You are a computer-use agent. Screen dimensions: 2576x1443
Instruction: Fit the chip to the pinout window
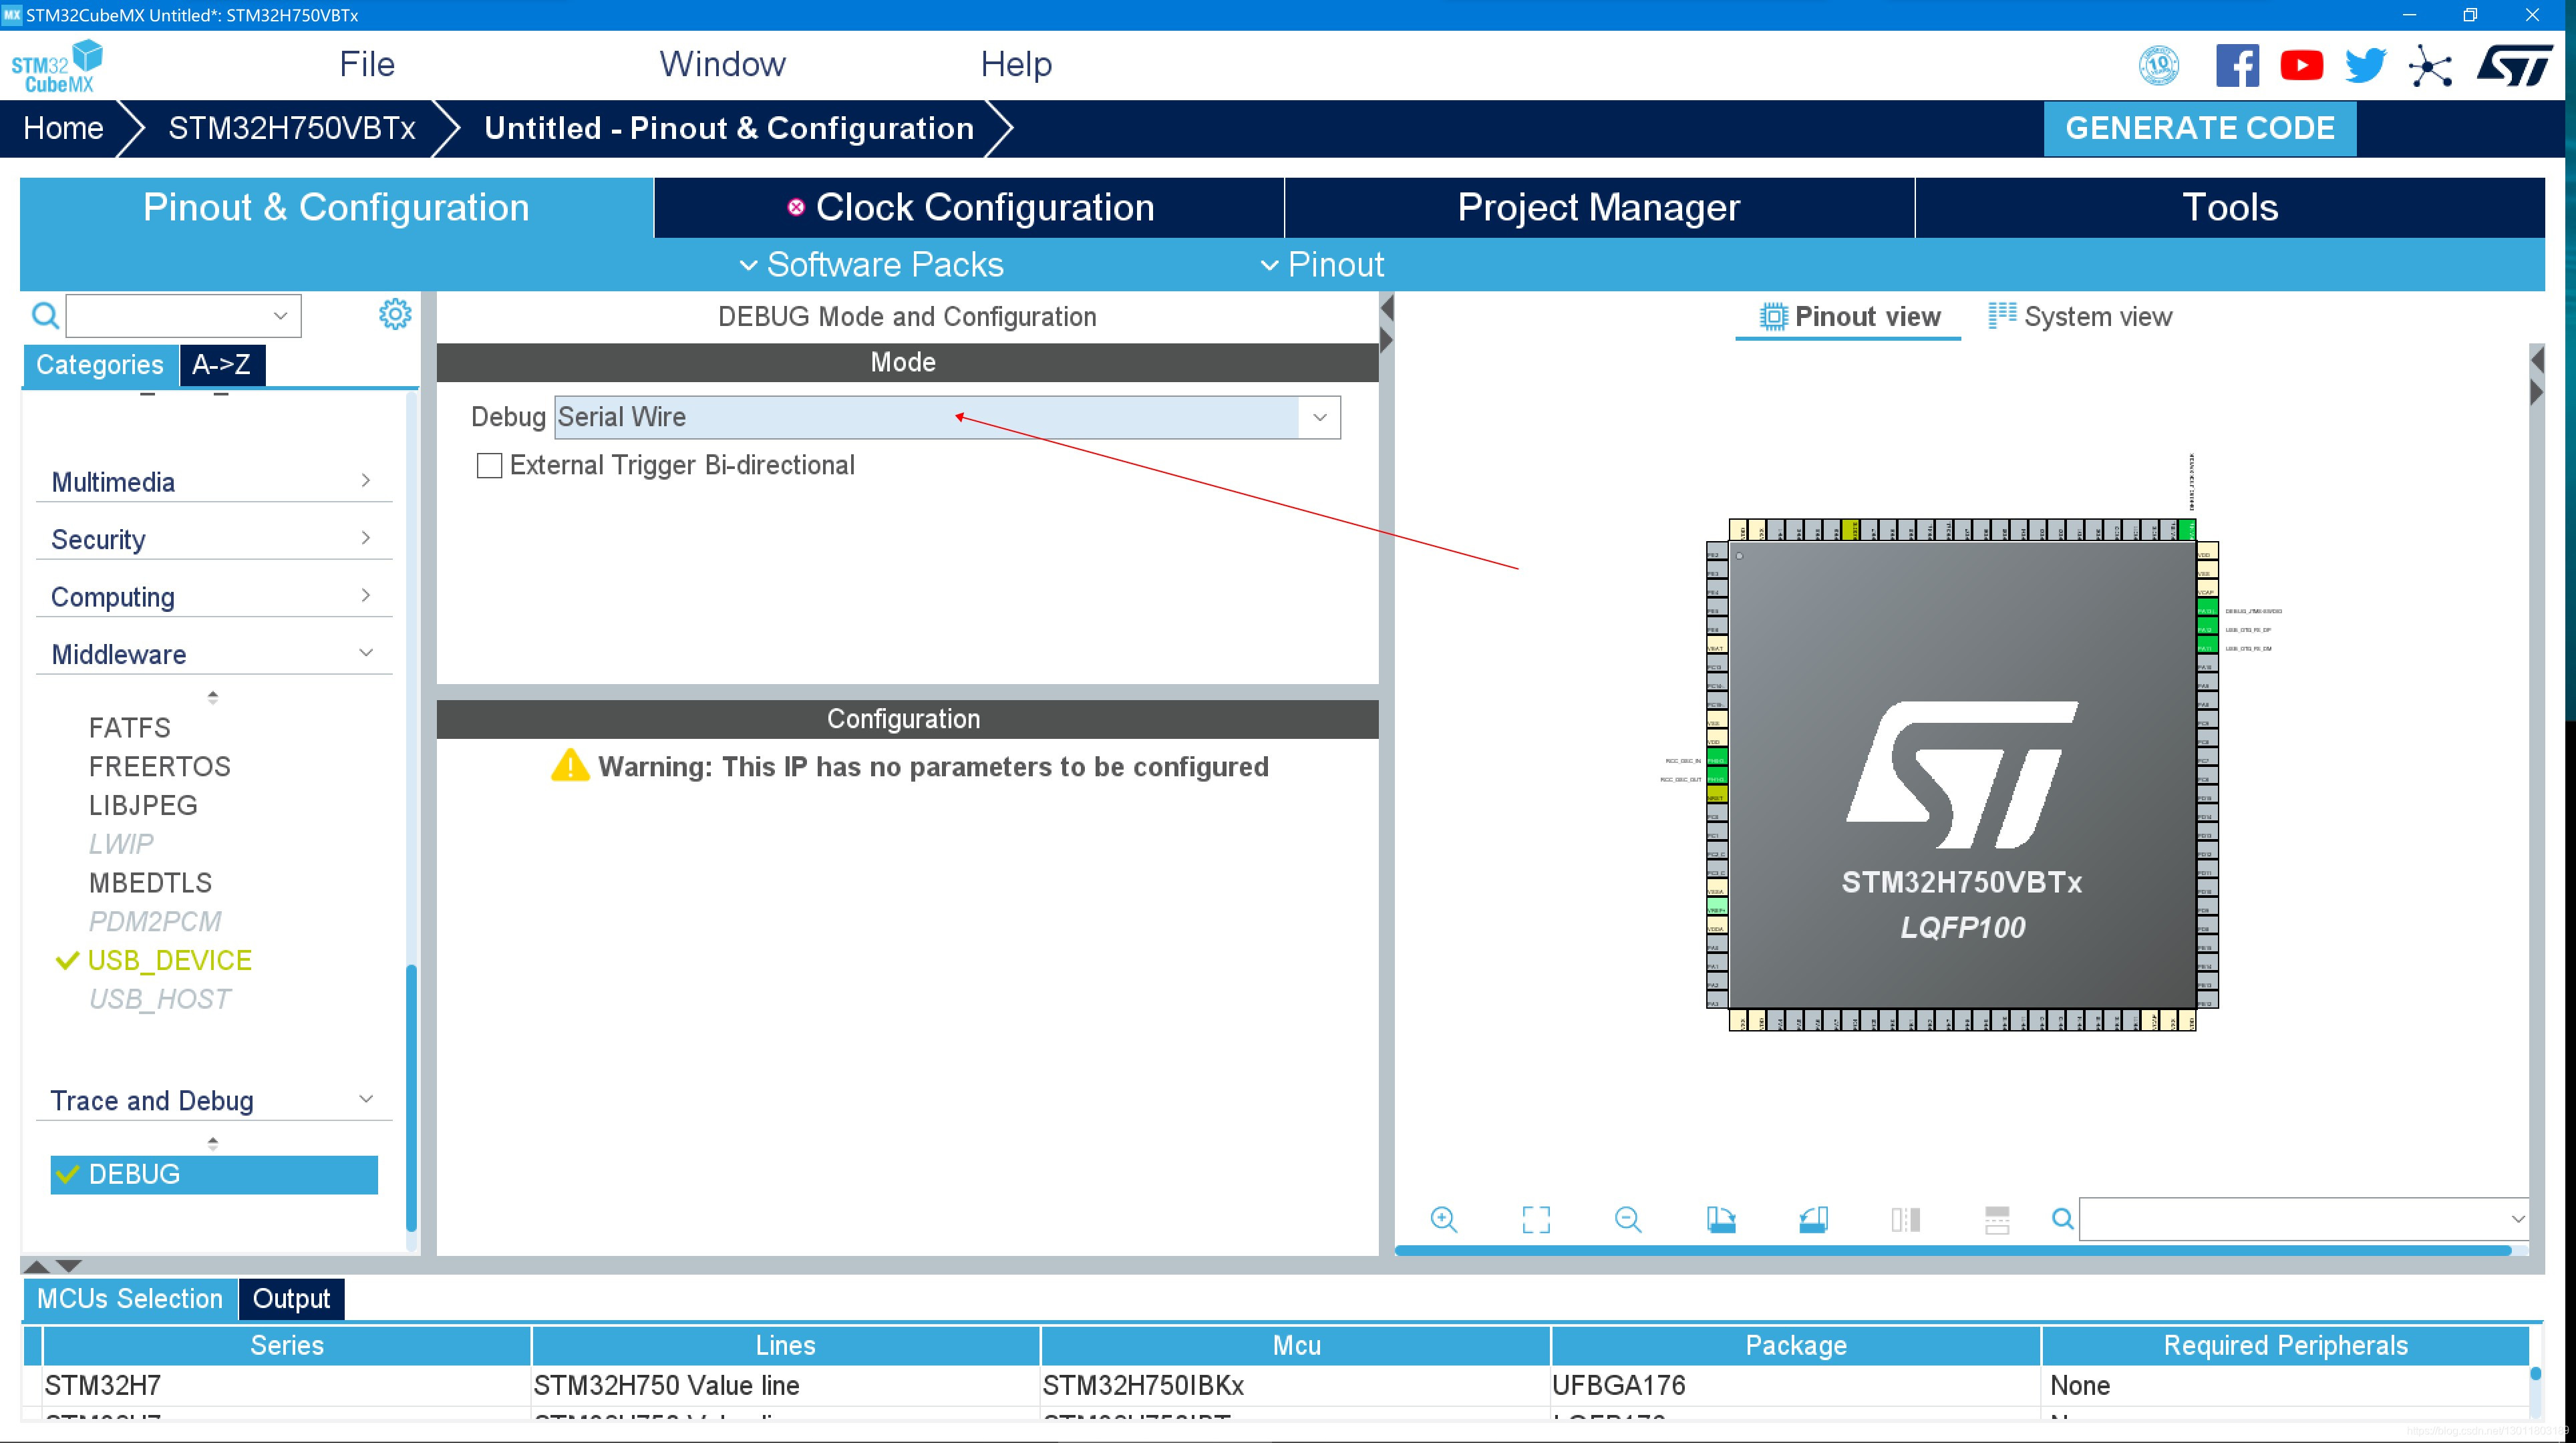[1536, 1219]
